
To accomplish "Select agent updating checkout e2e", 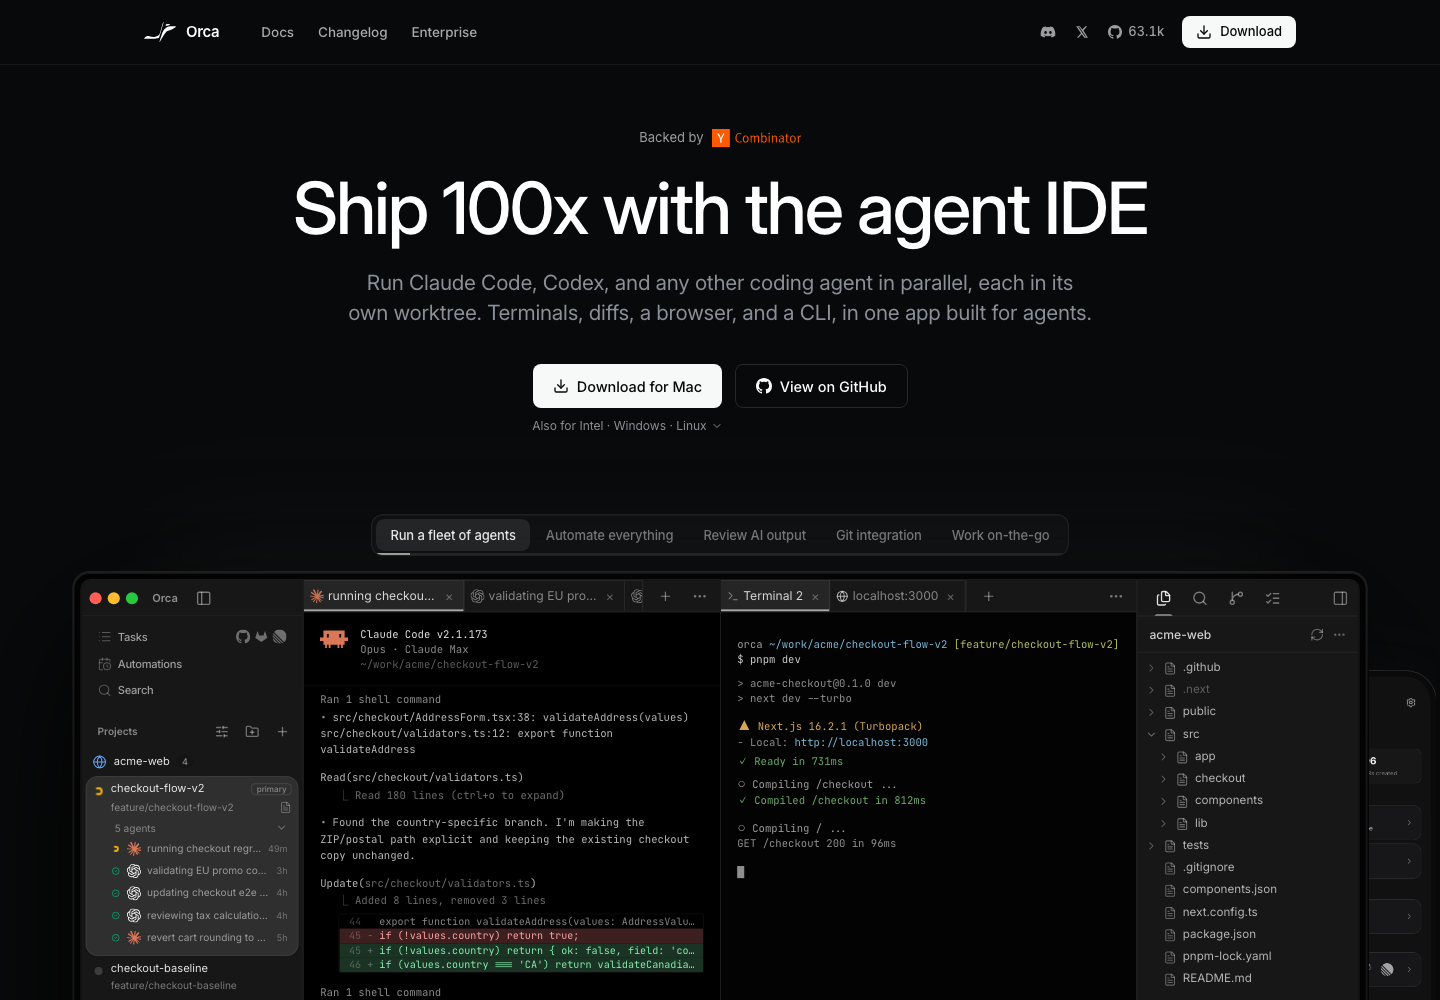I will [199, 893].
